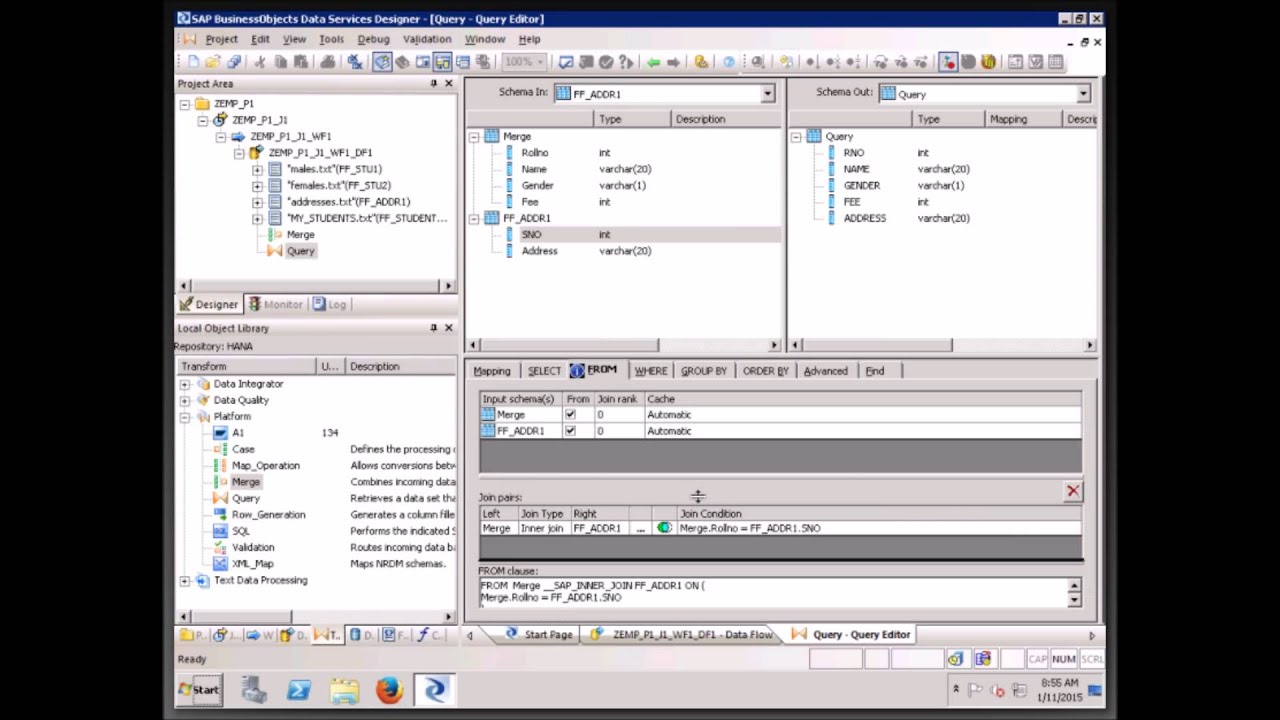Switch to the WHERE tab

click(650, 371)
